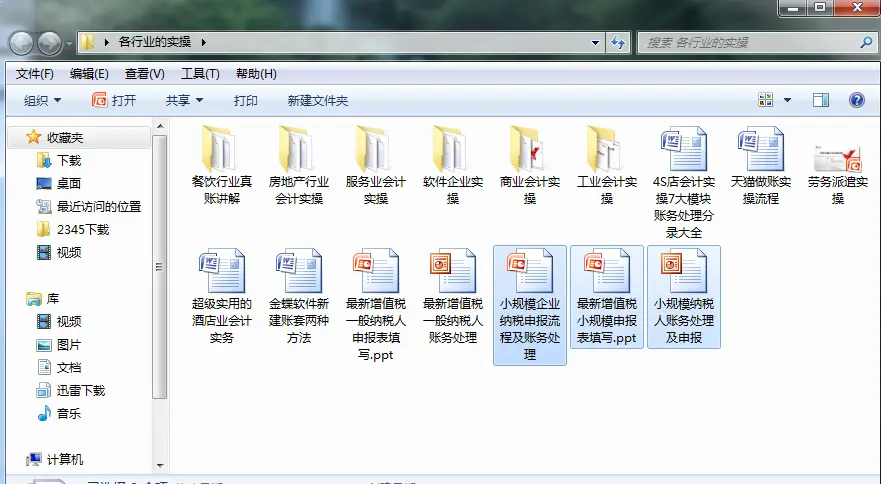The image size is (881, 484).
Task: Open the help question mark icon
Action: (856, 100)
